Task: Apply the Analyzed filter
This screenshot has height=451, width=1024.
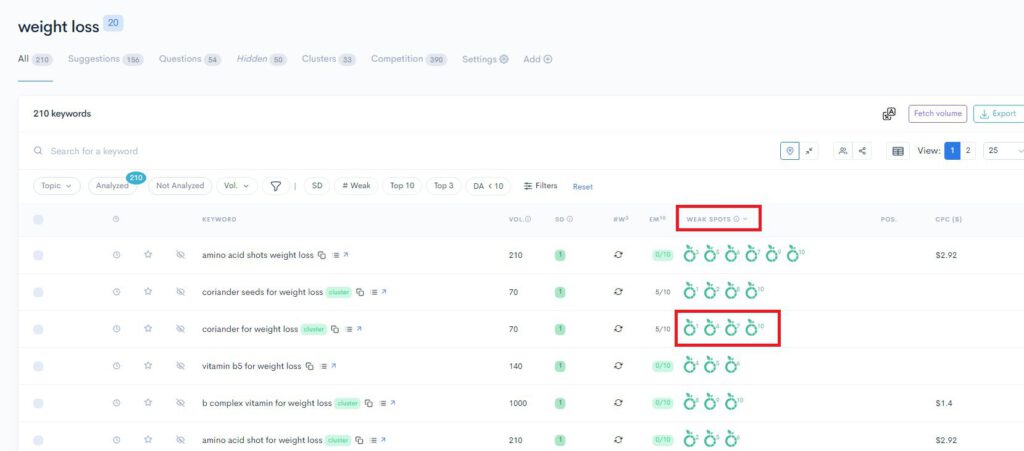Action: coord(112,186)
